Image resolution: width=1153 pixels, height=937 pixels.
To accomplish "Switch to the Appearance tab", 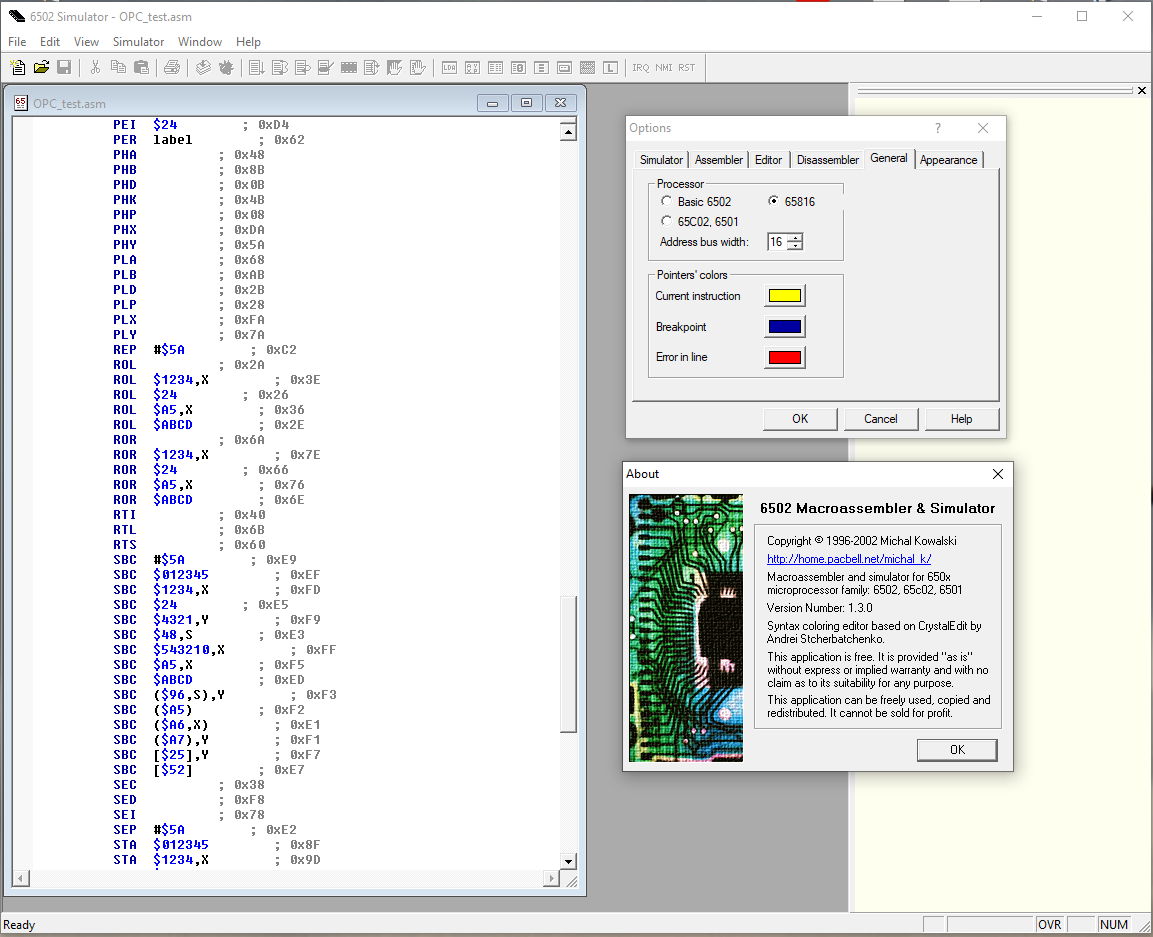I will pos(948,160).
